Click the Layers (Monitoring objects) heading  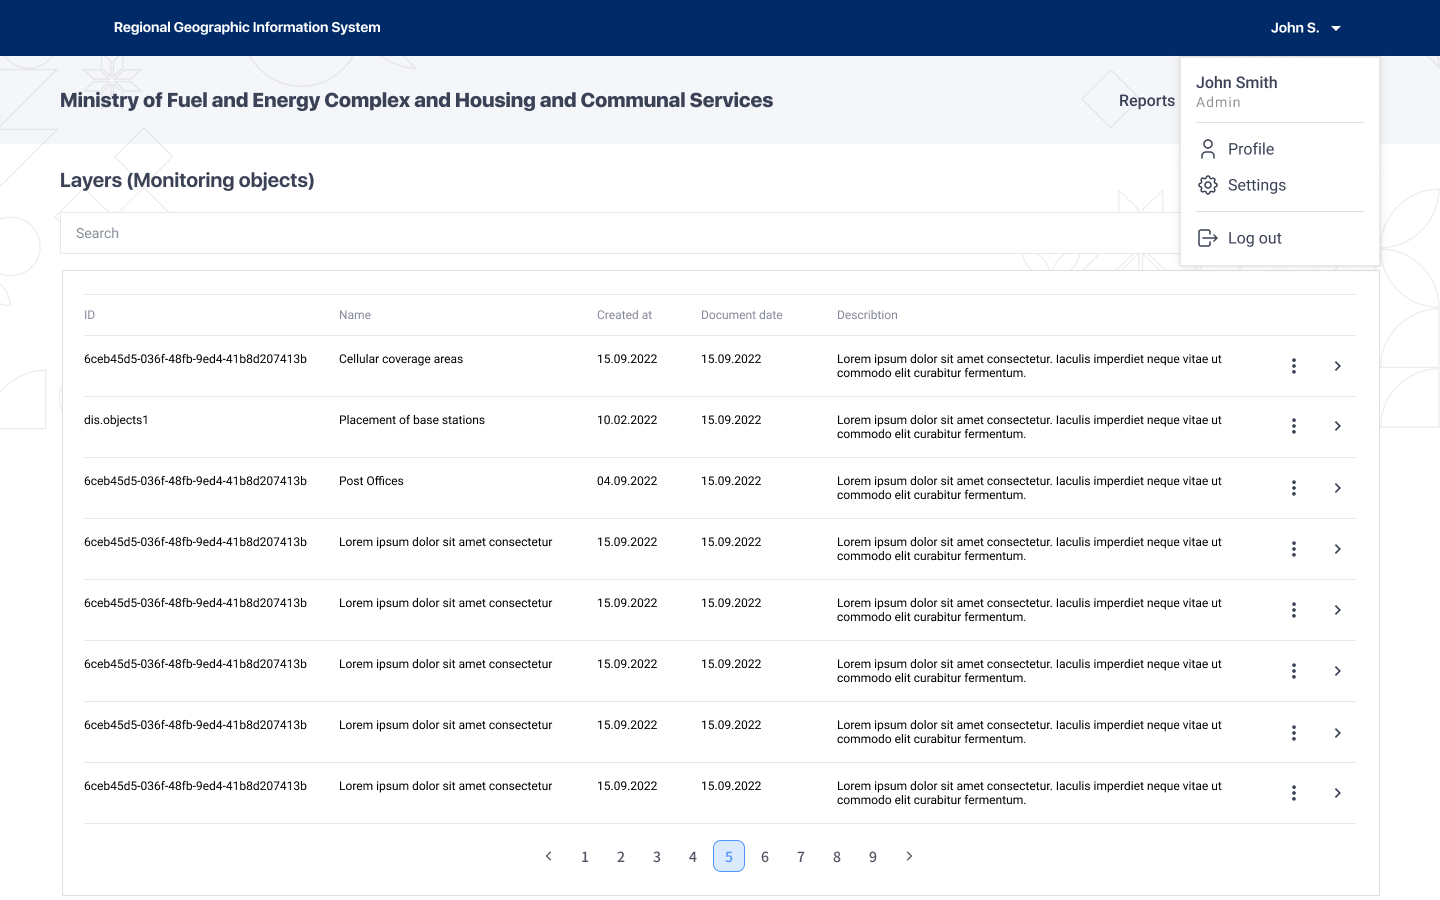[x=187, y=180]
